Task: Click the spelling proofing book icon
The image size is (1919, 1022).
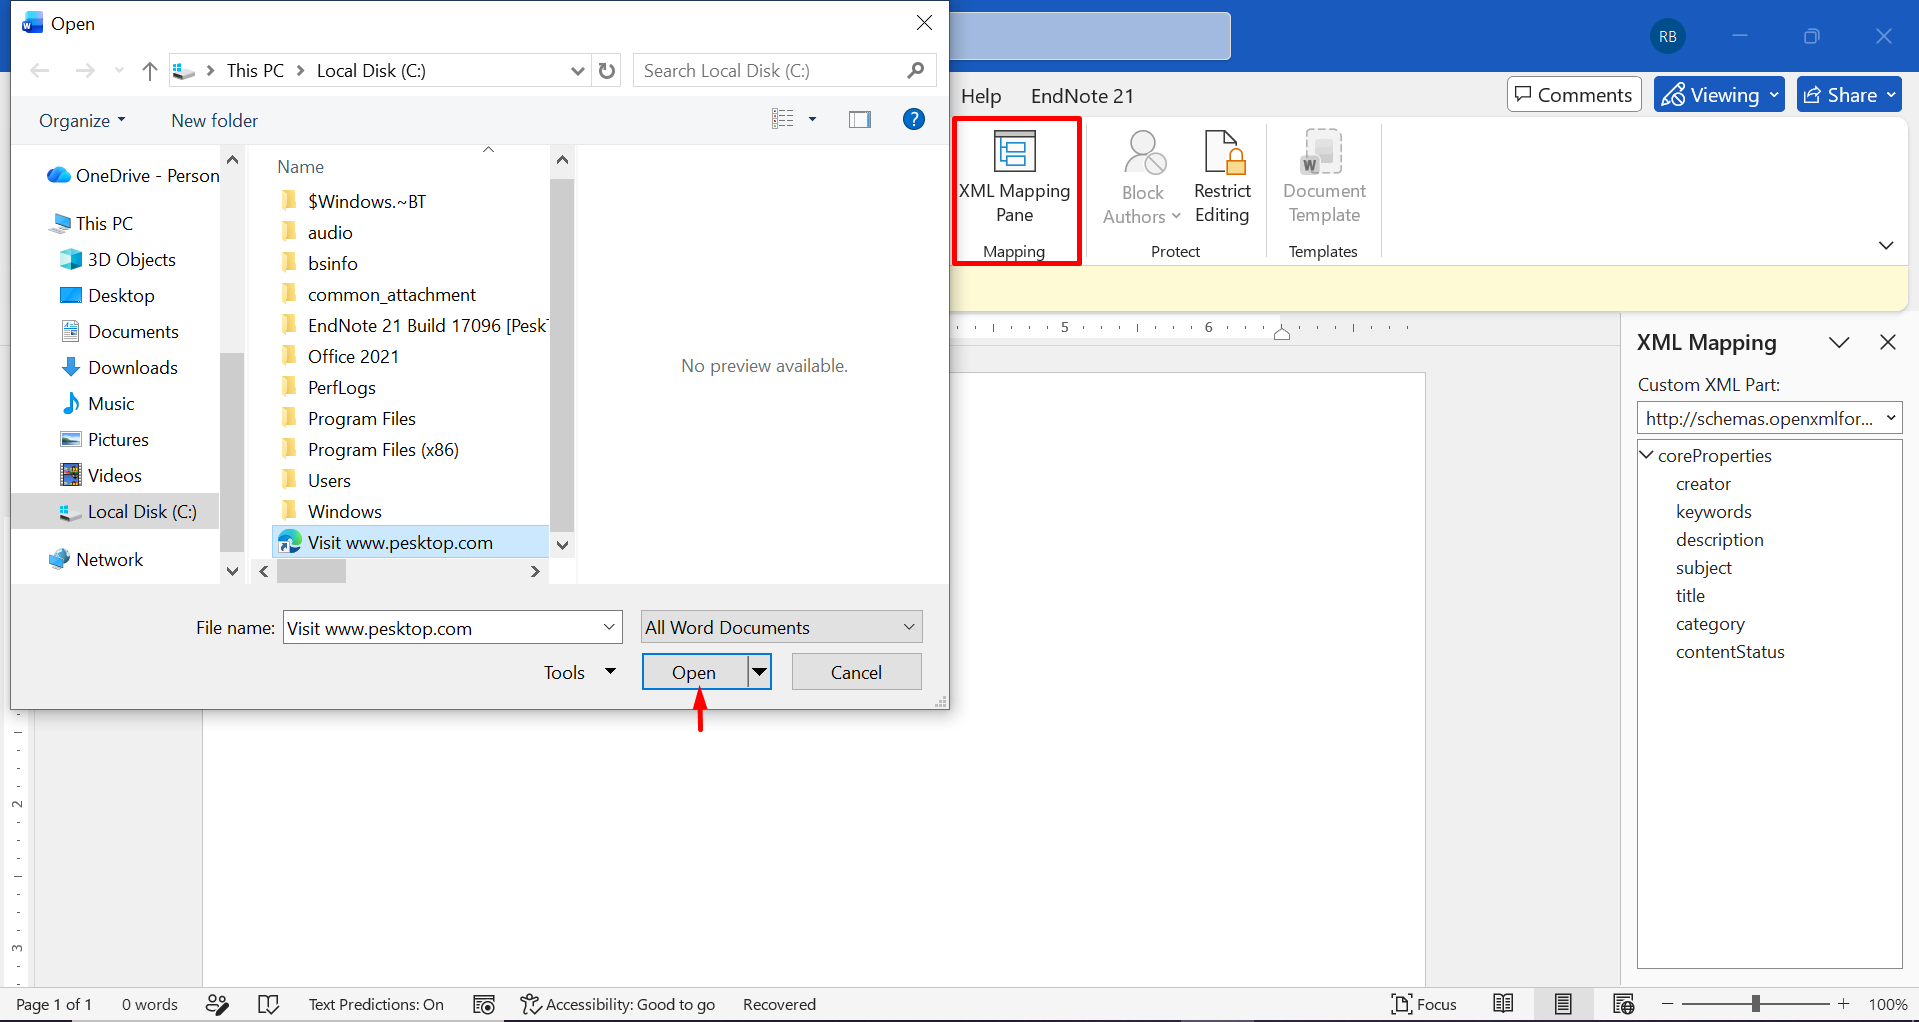Action: point(268,1004)
